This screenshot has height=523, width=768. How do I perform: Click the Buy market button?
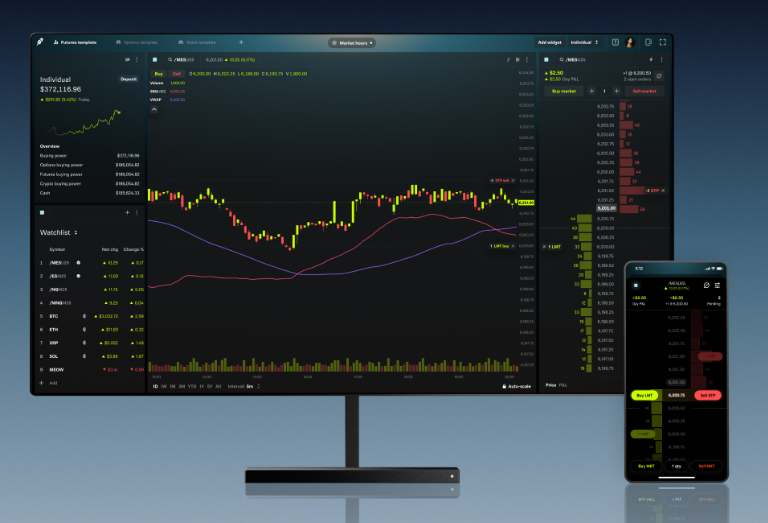564,91
